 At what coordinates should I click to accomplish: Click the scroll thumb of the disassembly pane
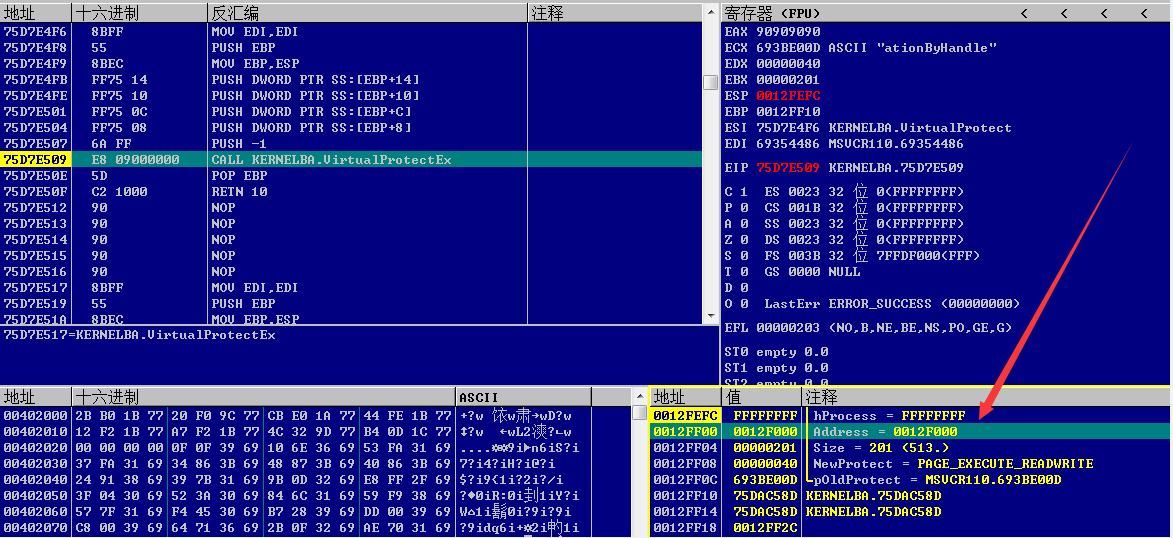click(711, 82)
